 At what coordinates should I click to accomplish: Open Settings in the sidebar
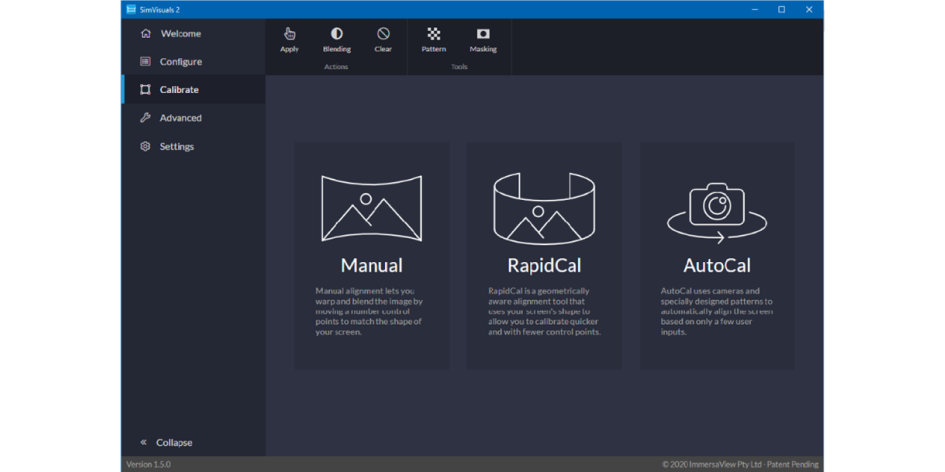[193, 146]
